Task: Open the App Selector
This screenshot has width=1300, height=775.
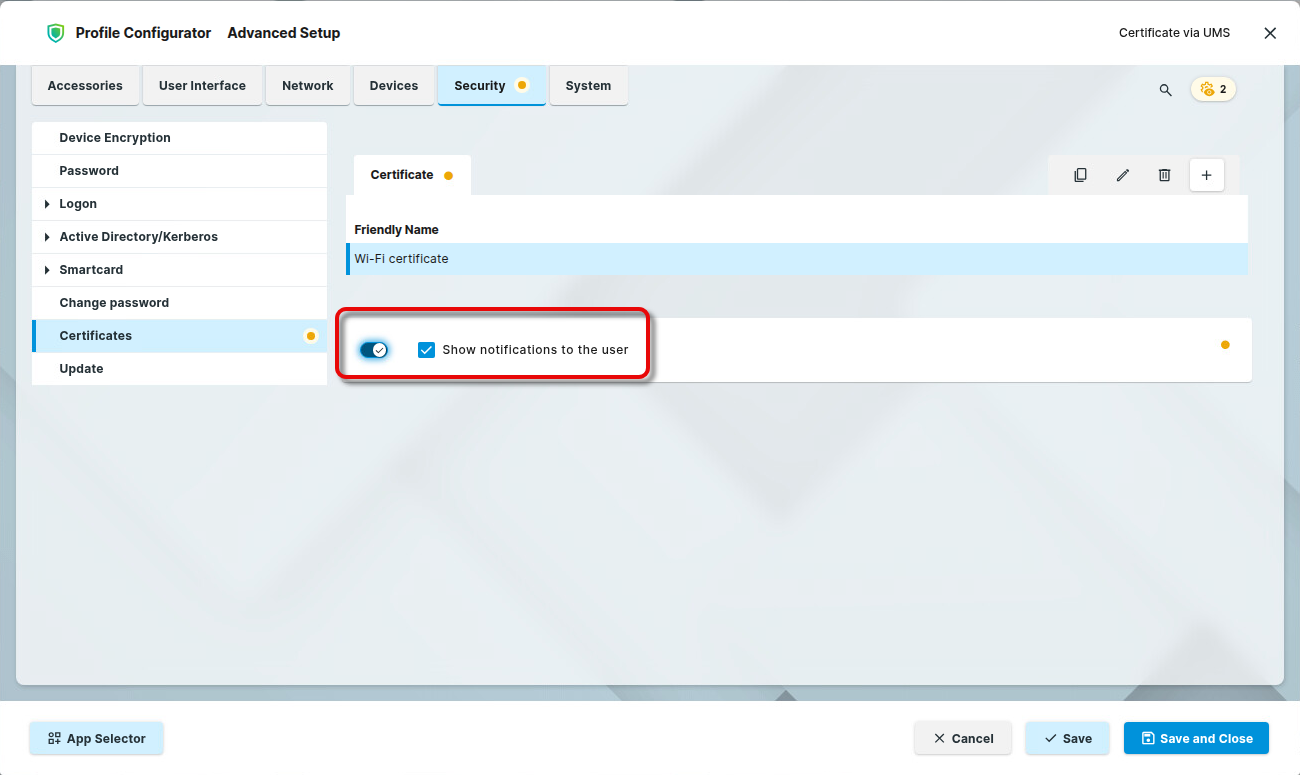Action: click(96, 739)
